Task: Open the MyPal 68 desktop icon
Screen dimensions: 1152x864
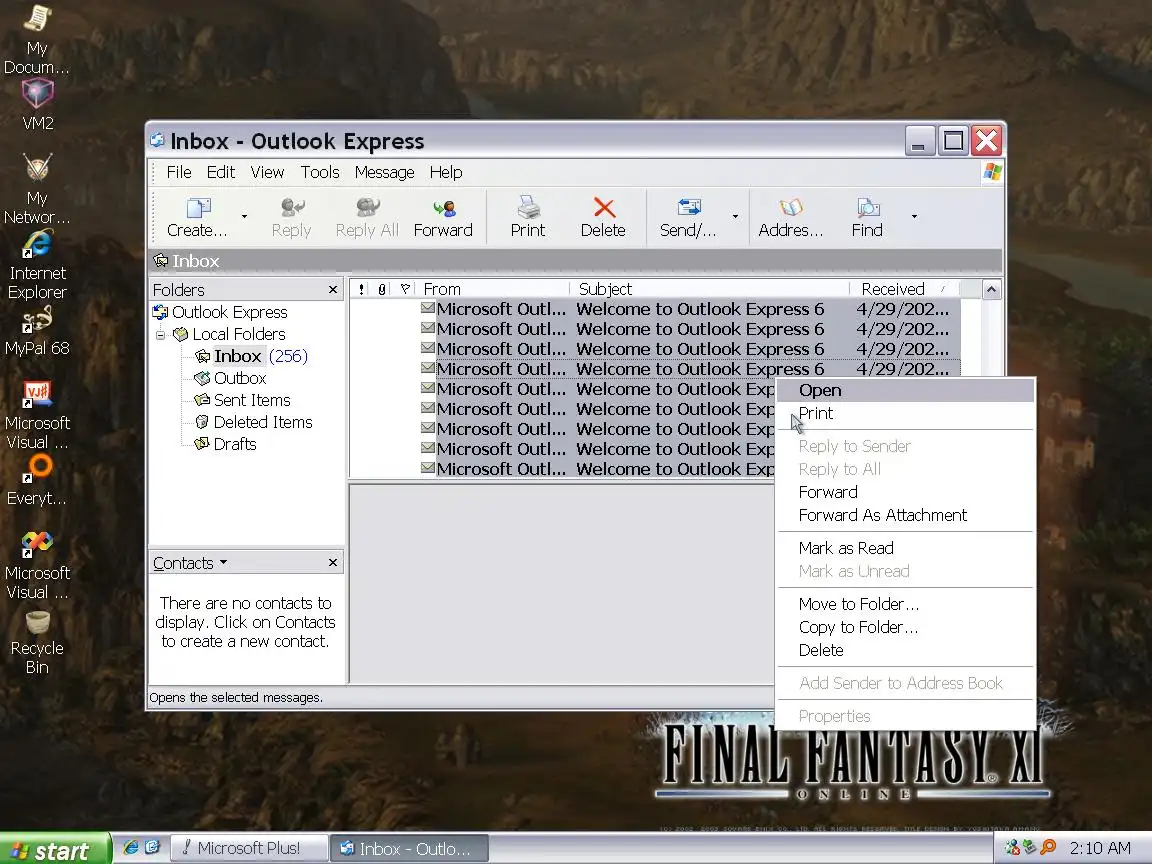Action: pos(37,331)
